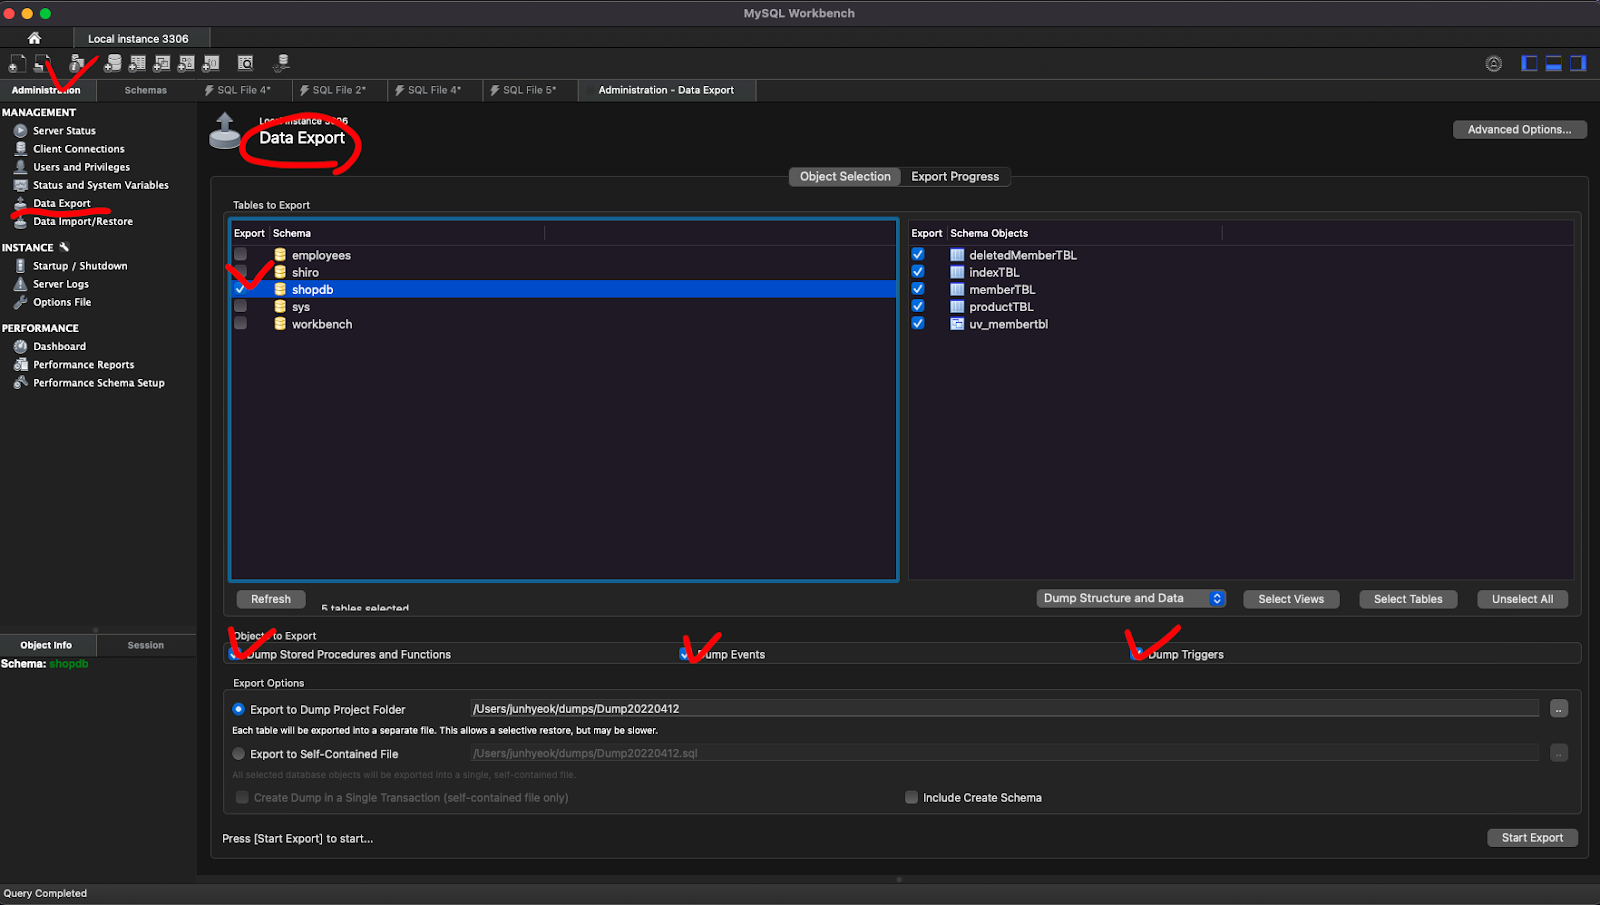Uncheck productTBL export checkbox
This screenshot has height=905, width=1600.
[918, 306]
